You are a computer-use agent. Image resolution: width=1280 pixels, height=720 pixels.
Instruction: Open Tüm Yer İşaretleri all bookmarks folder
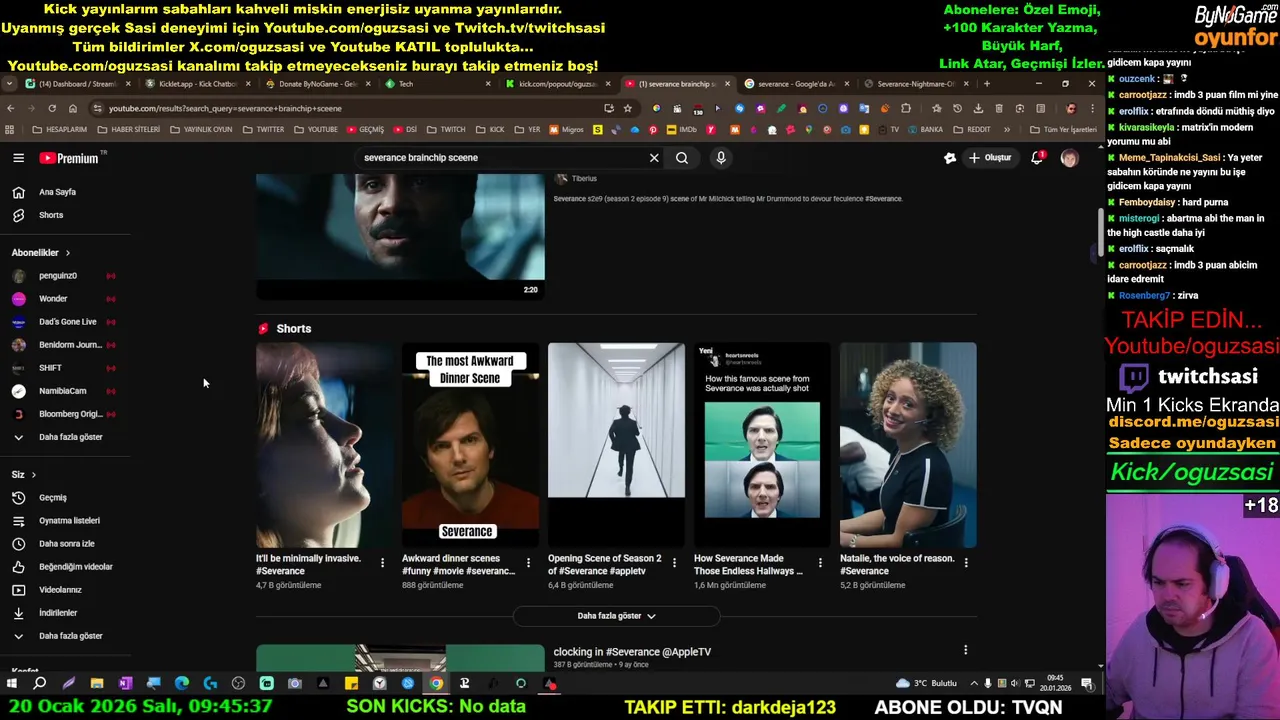click(x=1063, y=130)
